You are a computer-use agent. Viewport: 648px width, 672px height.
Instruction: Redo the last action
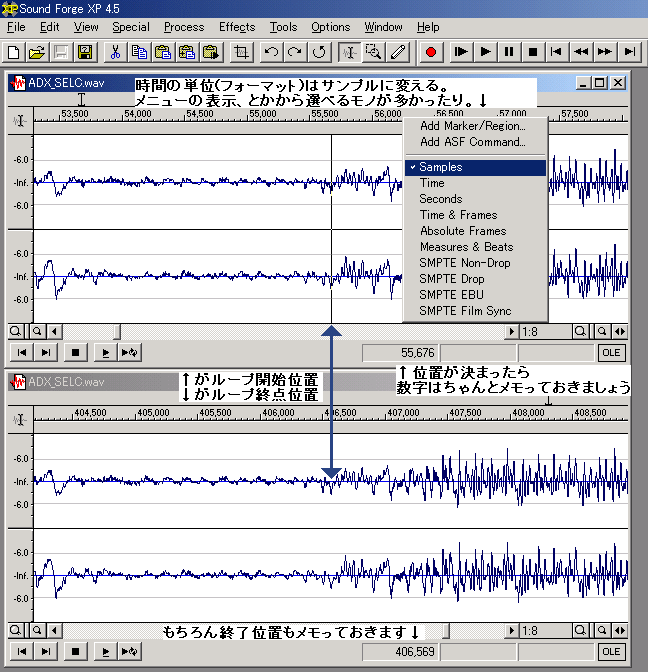pos(295,52)
